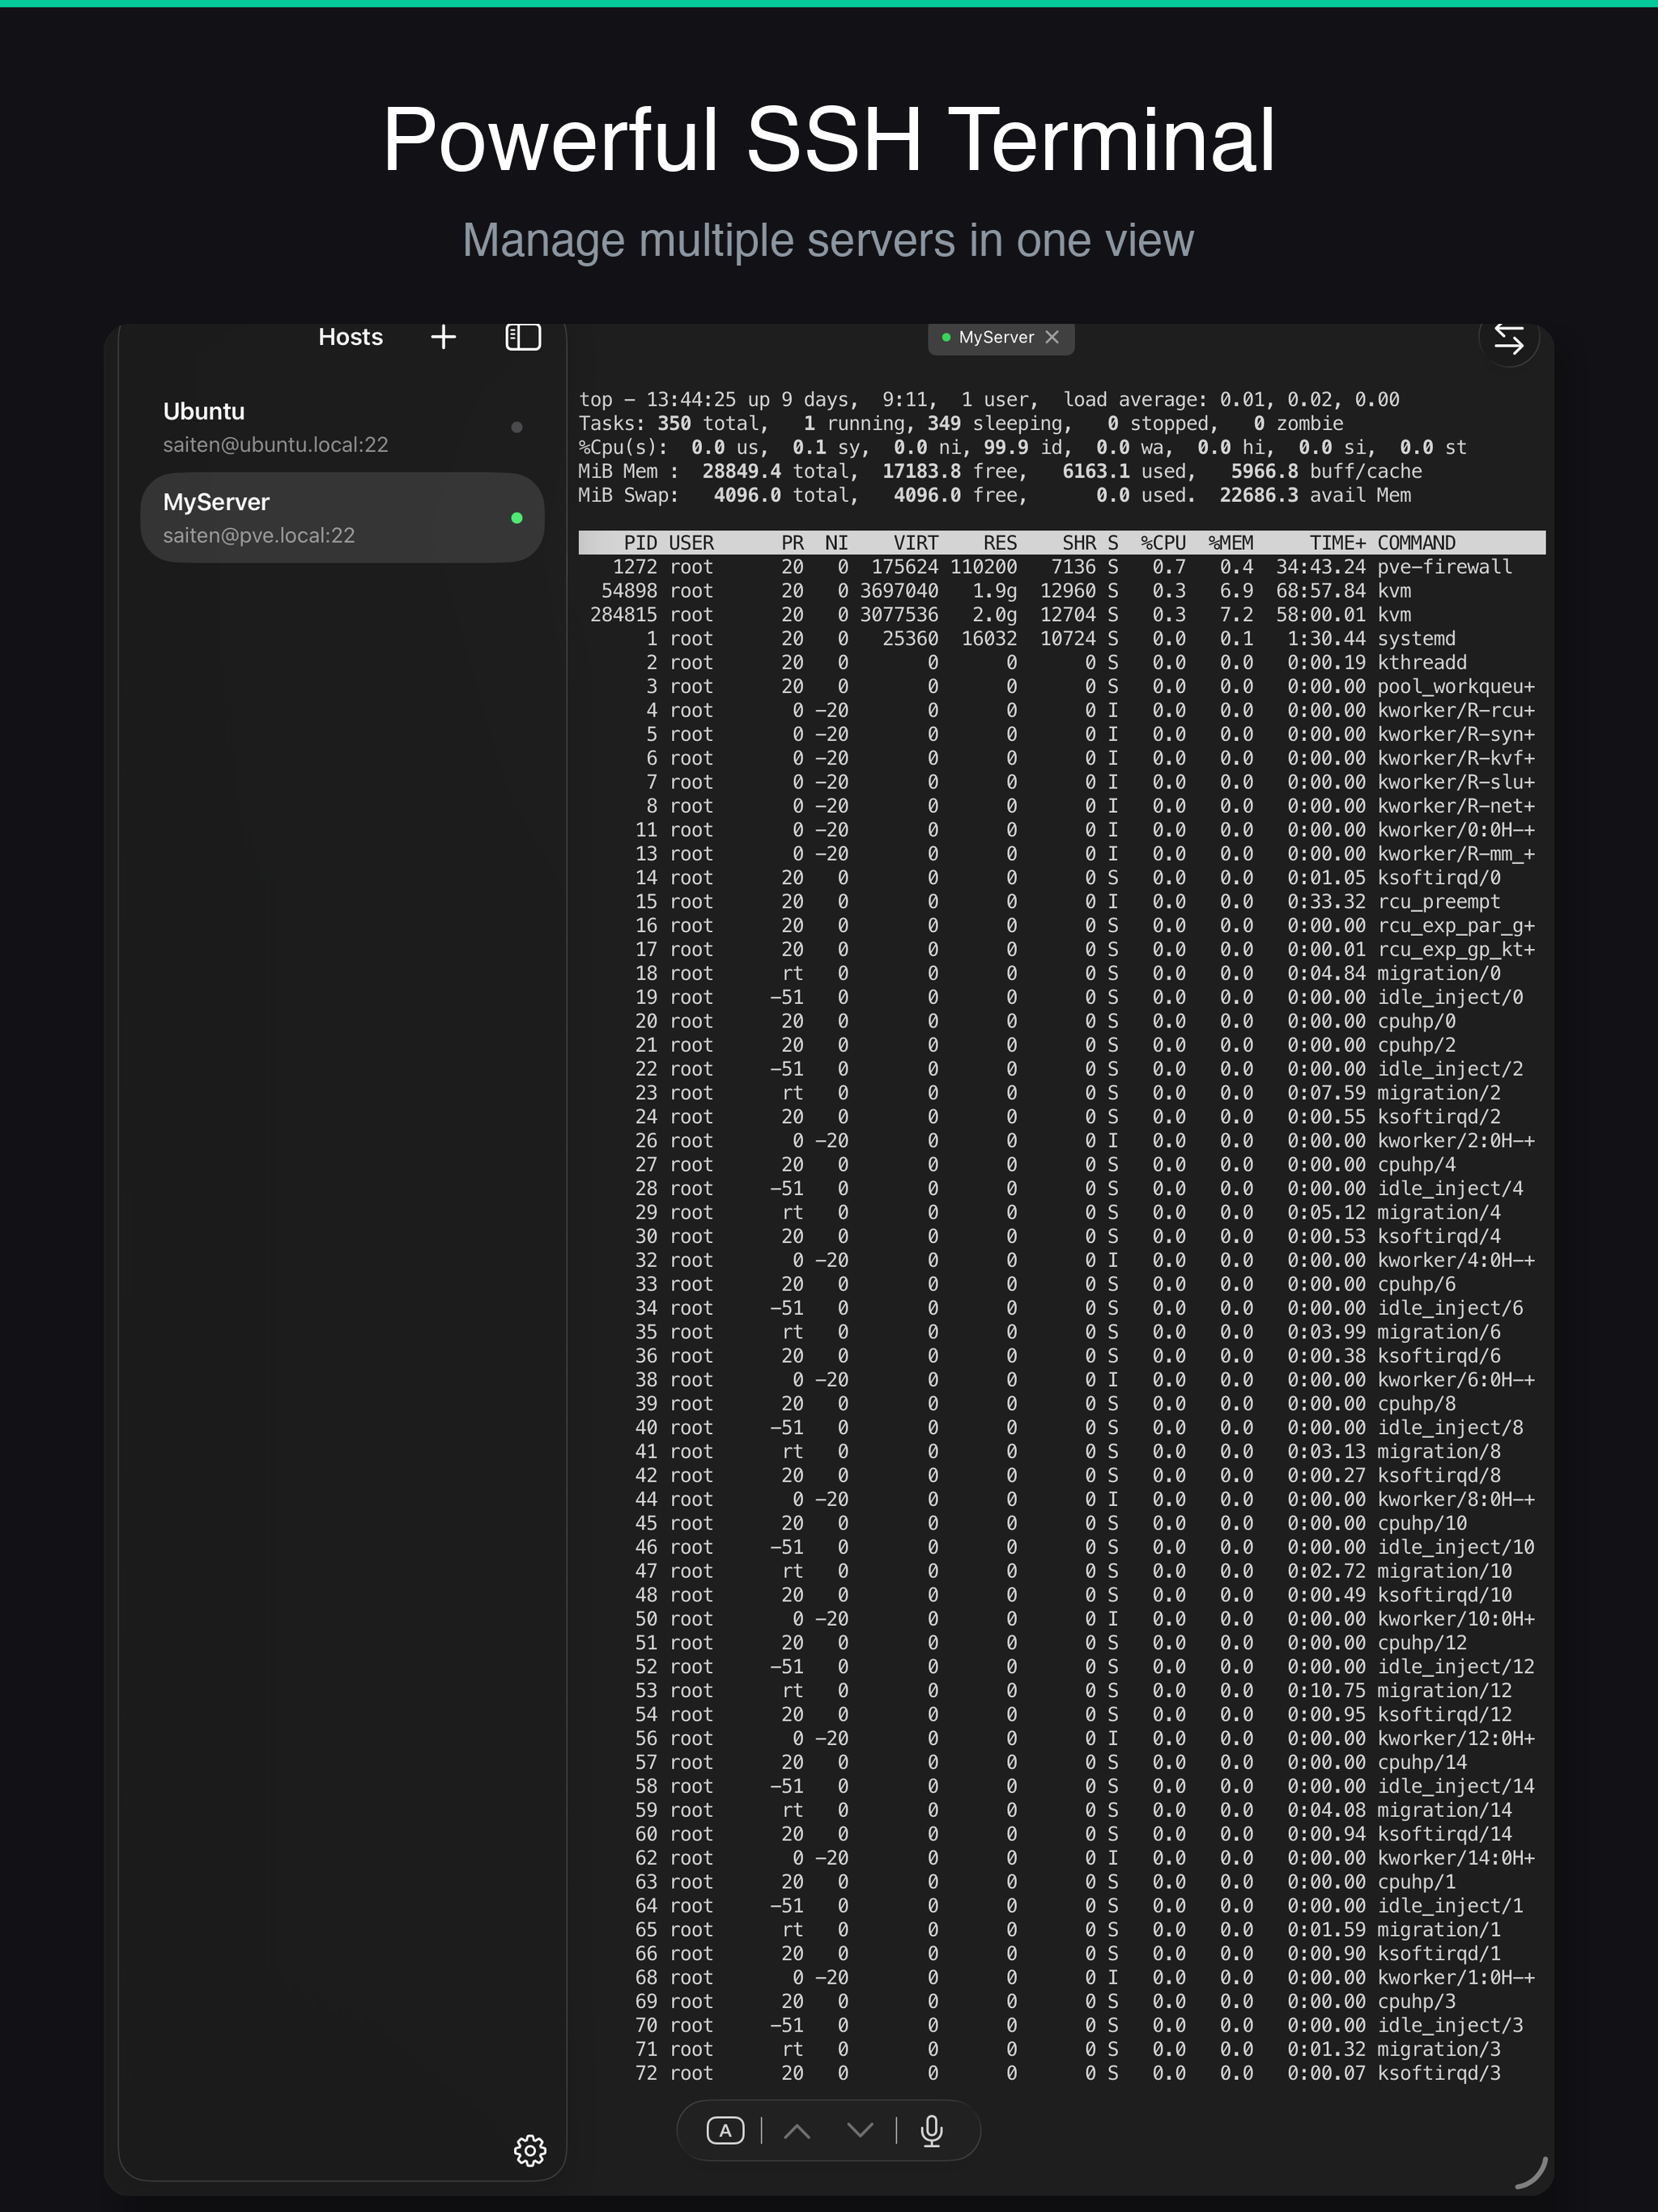Select the Ubuntu host
The width and height of the screenshot is (1658, 2212).
click(x=342, y=427)
